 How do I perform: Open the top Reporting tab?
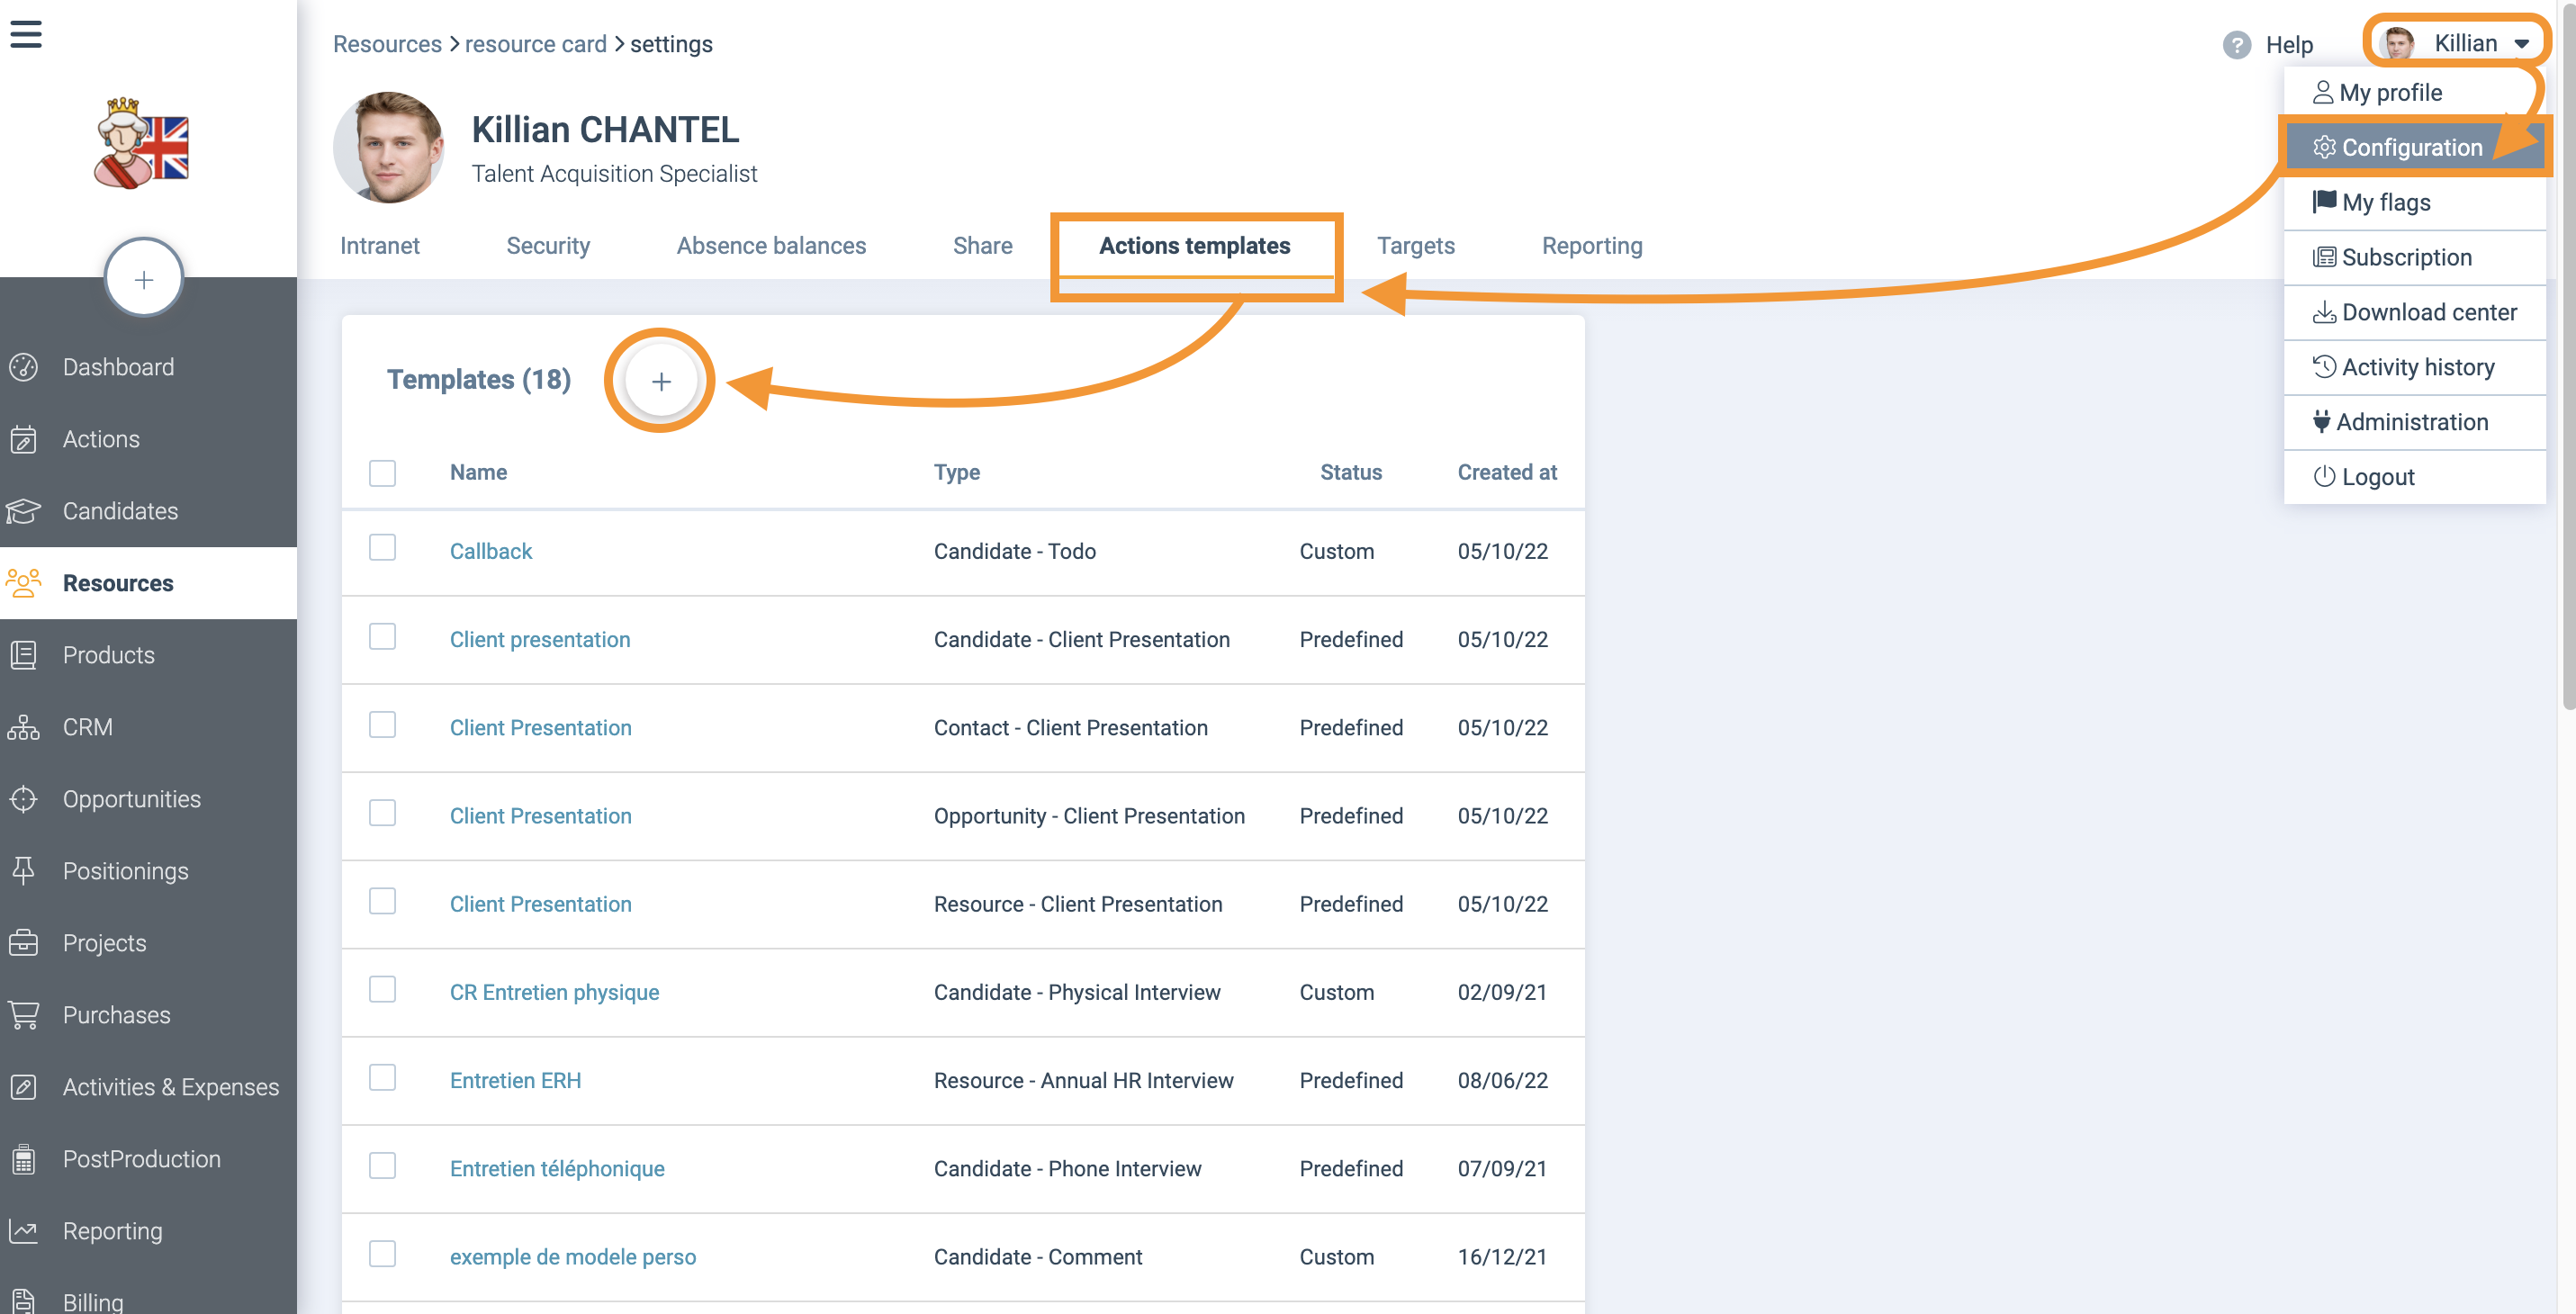(1592, 246)
